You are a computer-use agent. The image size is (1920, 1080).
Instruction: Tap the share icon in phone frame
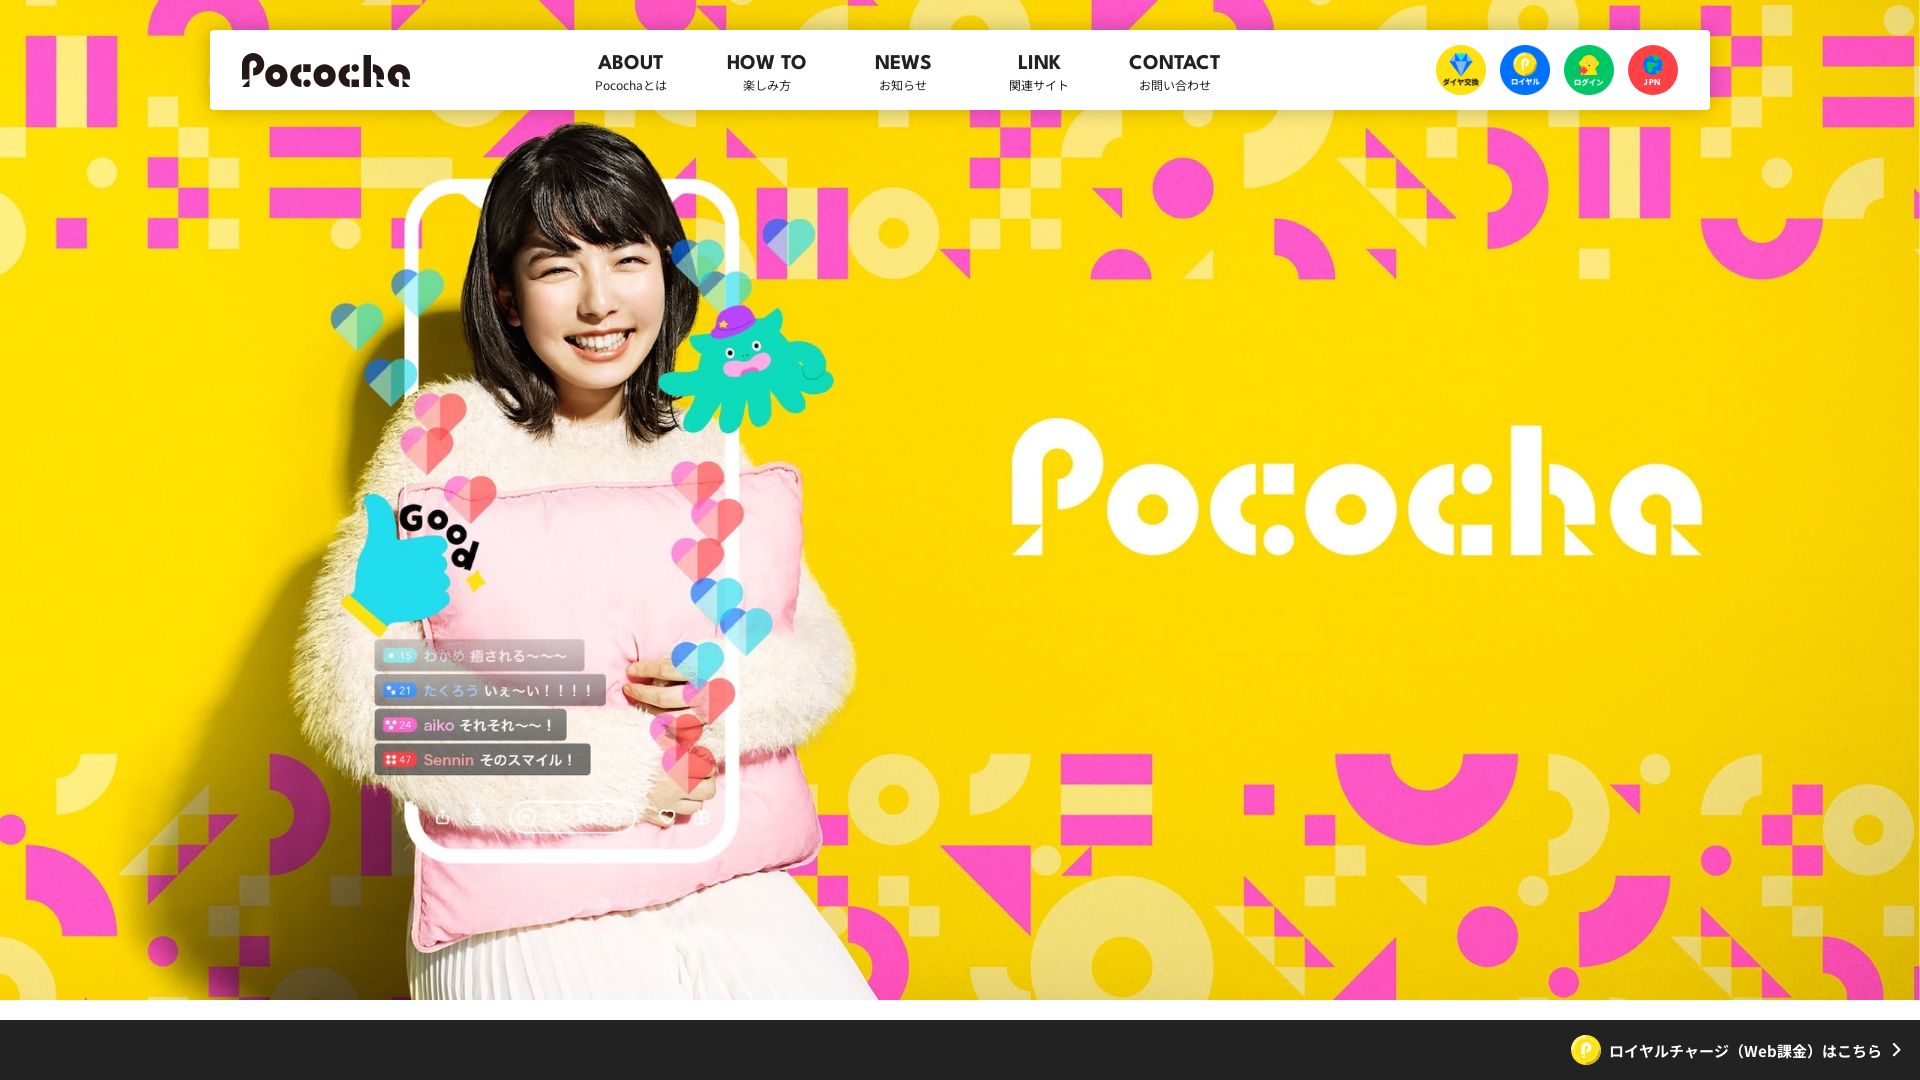coord(442,817)
